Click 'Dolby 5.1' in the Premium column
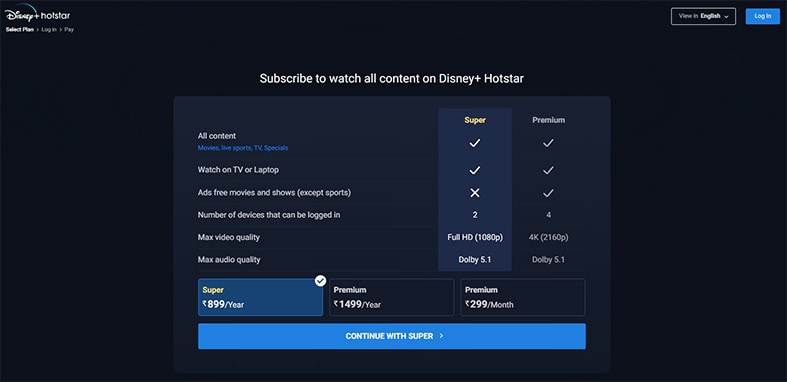Image resolution: width=787 pixels, height=382 pixels. click(549, 260)
